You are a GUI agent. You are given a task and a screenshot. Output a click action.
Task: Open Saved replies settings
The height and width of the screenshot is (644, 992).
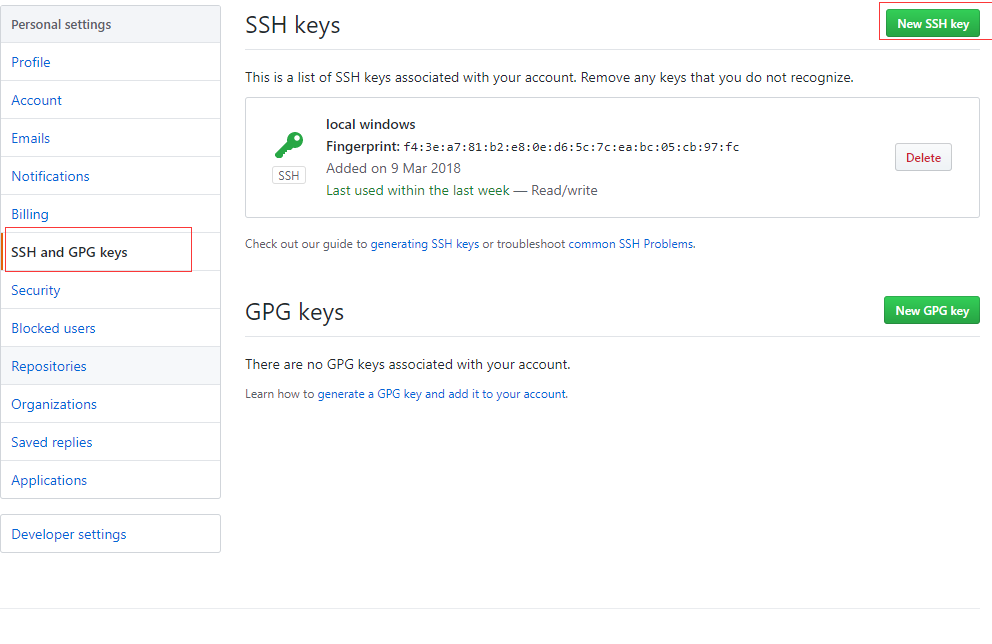coord(111,442)
